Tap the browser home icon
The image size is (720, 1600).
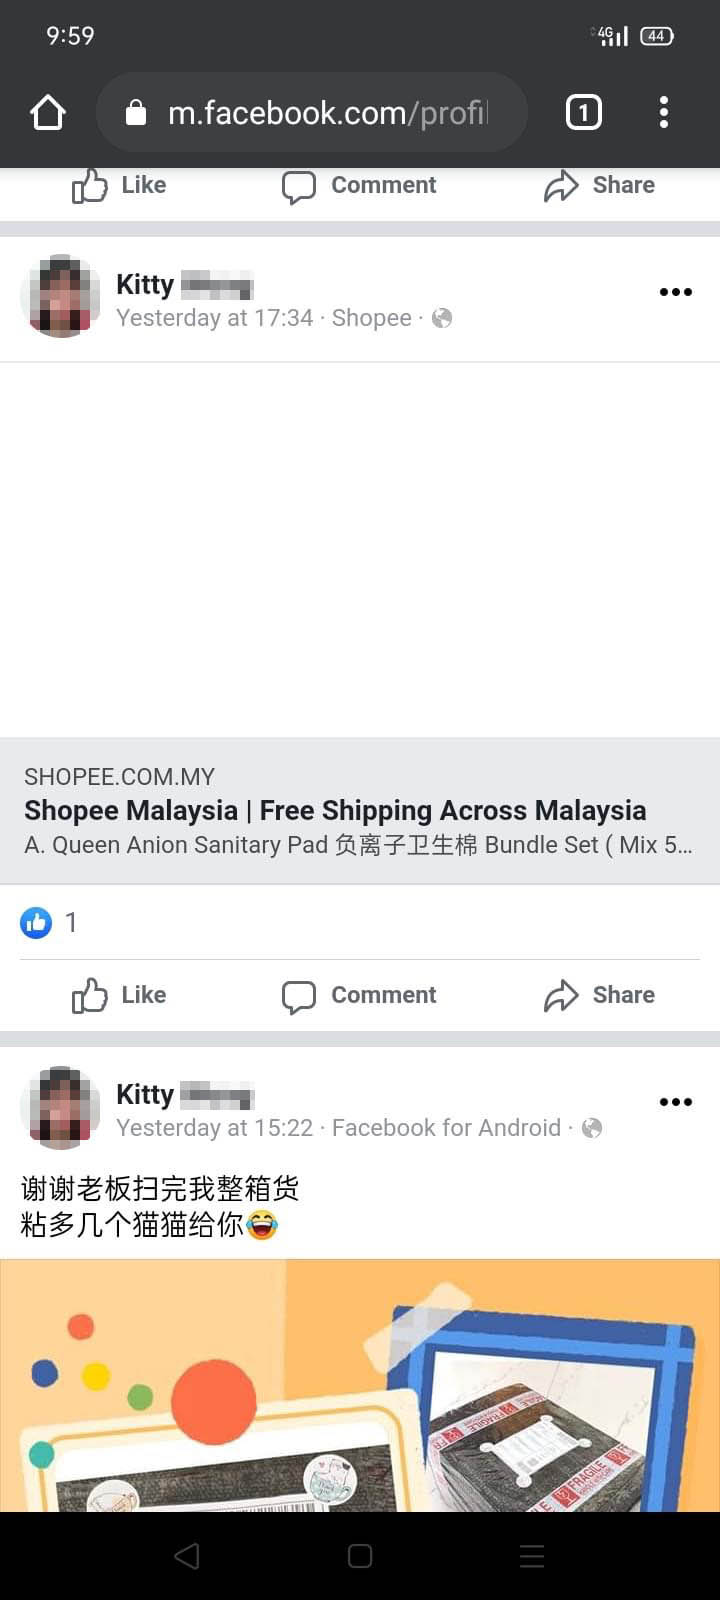(48, 112)
